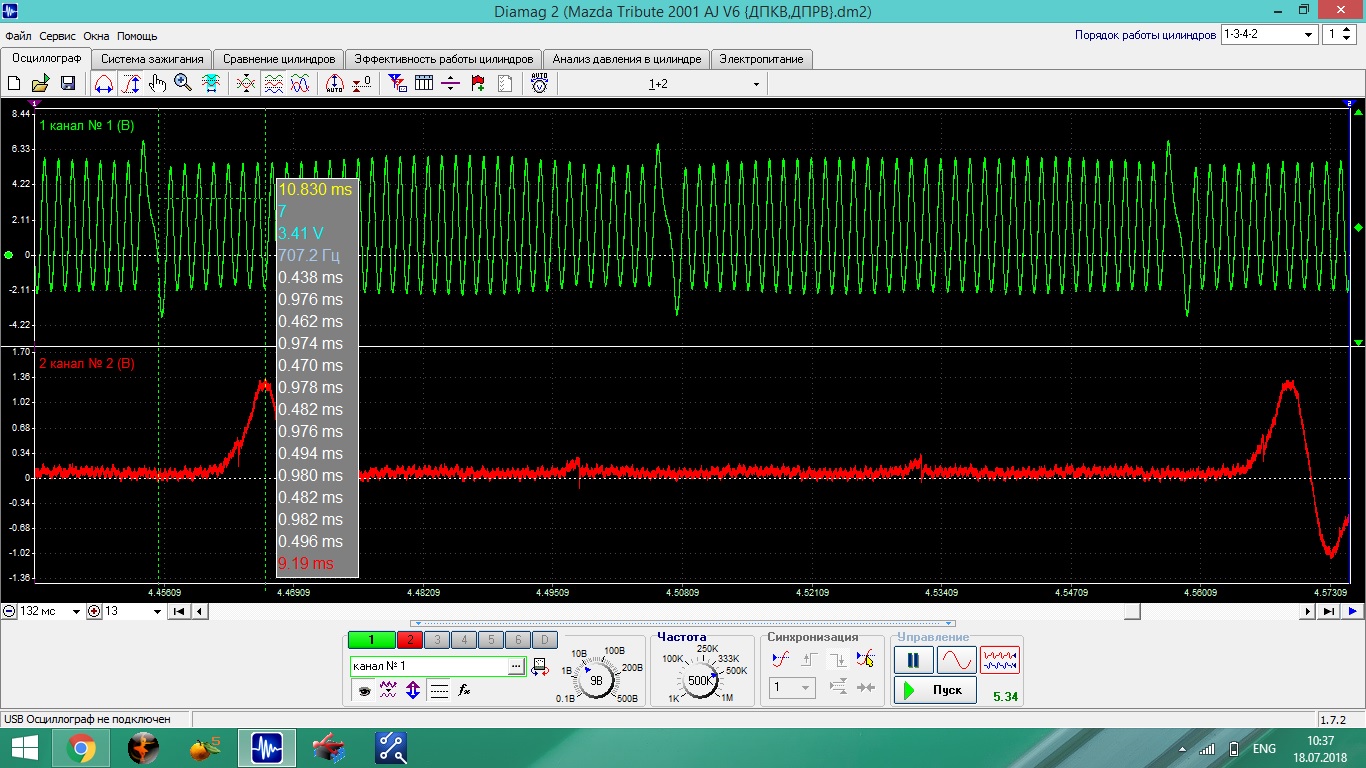Open a file with the folder icon
Image resolution: width=1366 pixels, height=768 pixels.
click(x=41, y=84)
